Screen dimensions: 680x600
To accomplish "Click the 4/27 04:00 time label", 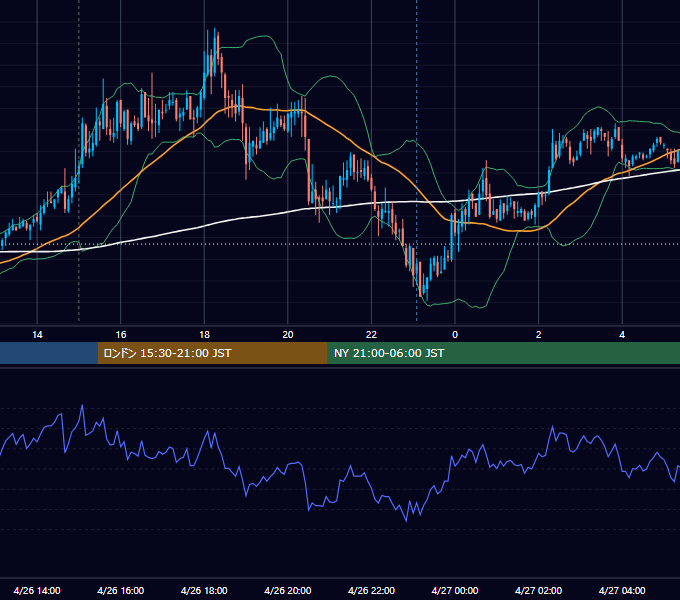I will click(622, 590).
